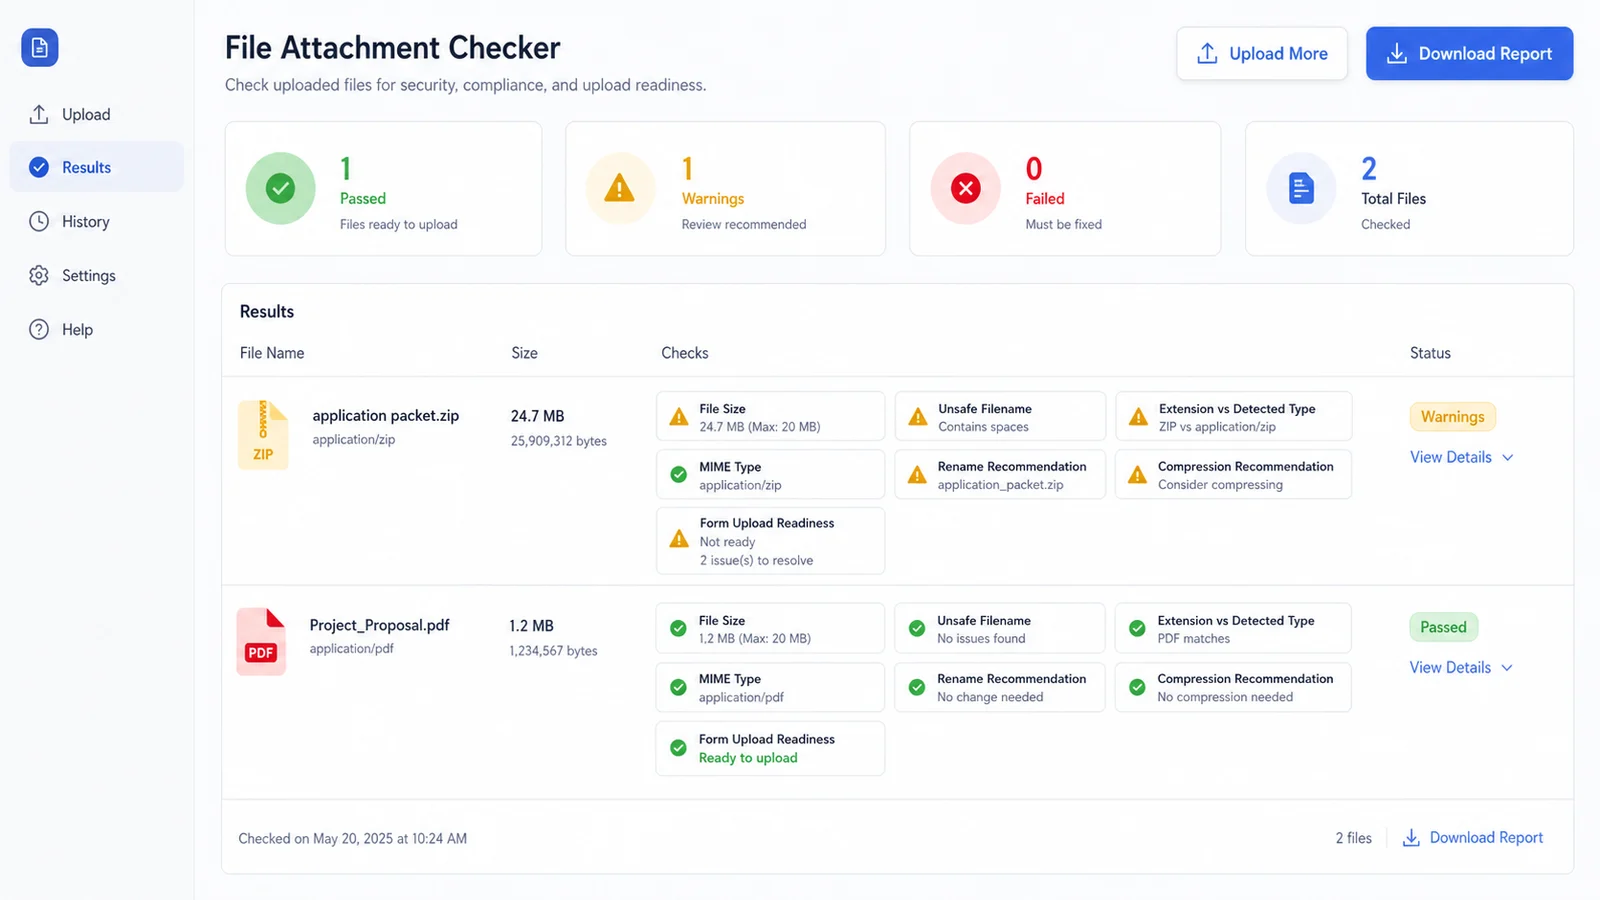The height and width of the screenshot is (900, 1600).
Task: Click the green Passed summary check icon
Action: [x=281, y=188]
